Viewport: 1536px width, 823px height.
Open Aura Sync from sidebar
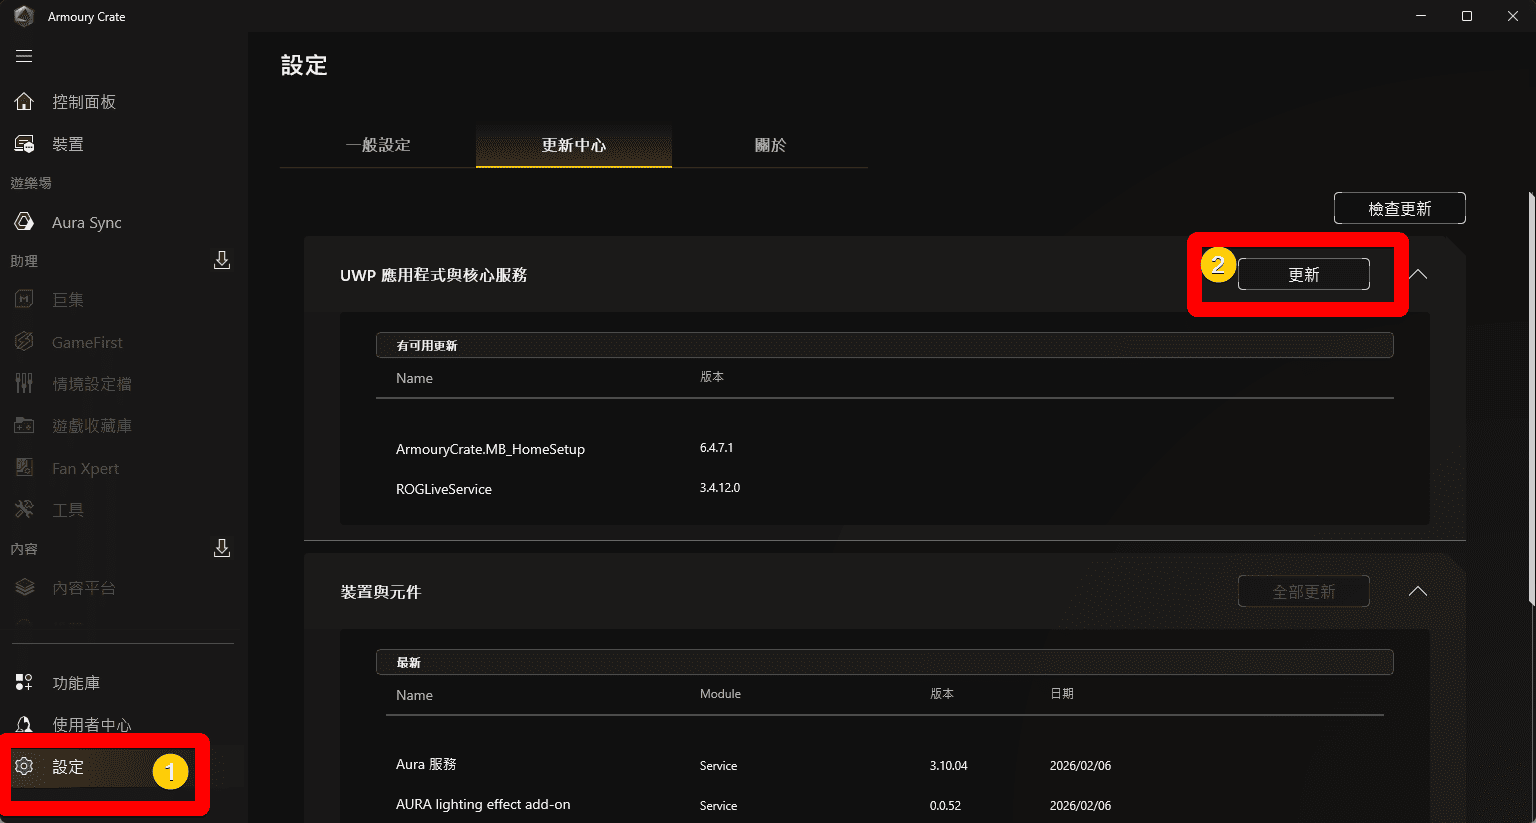(x=86, y=222)
